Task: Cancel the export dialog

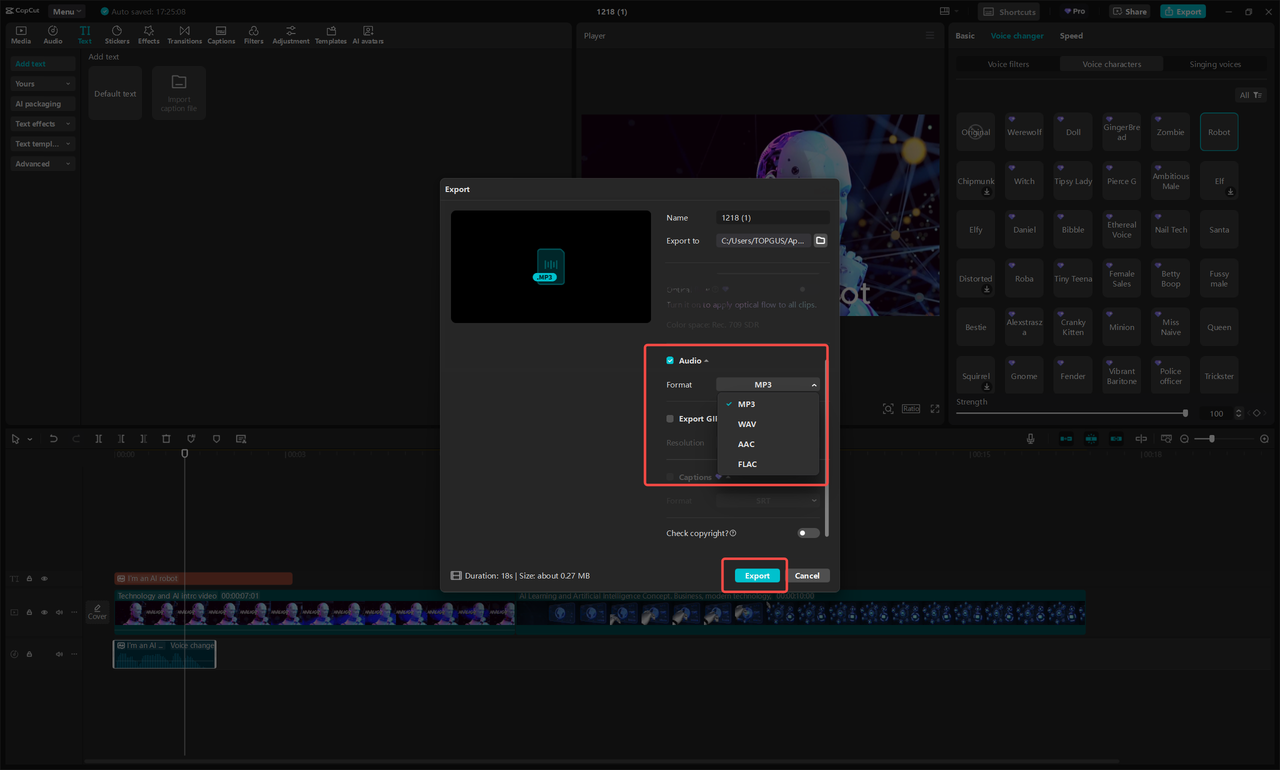Action: tap(808, 575)
